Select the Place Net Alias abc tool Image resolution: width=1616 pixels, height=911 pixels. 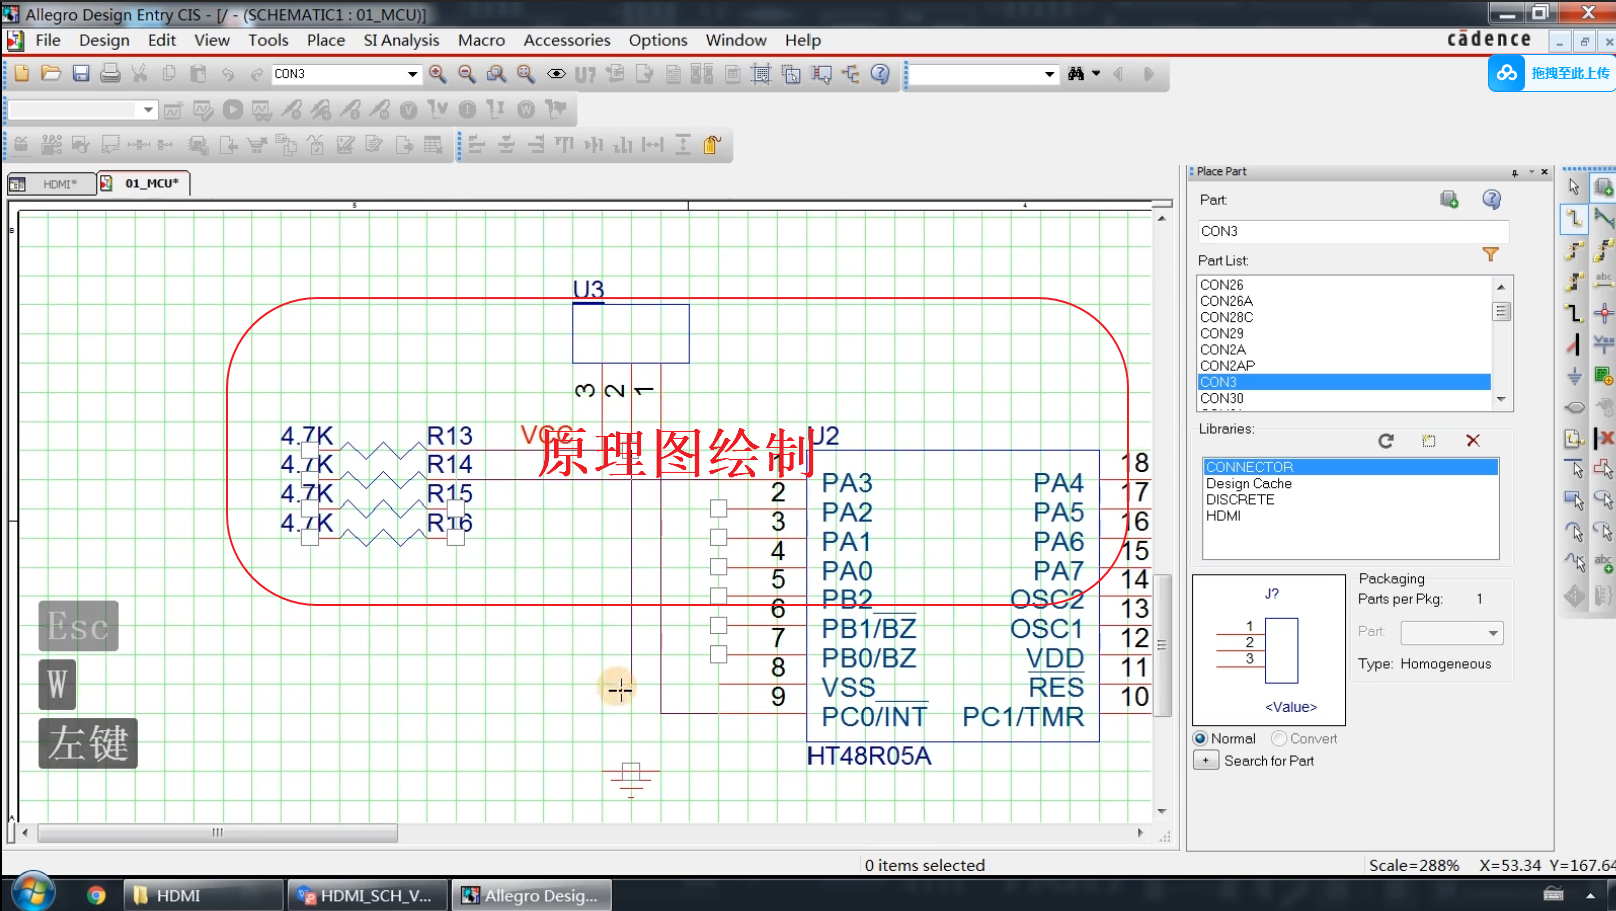[x=1604, y=281]
